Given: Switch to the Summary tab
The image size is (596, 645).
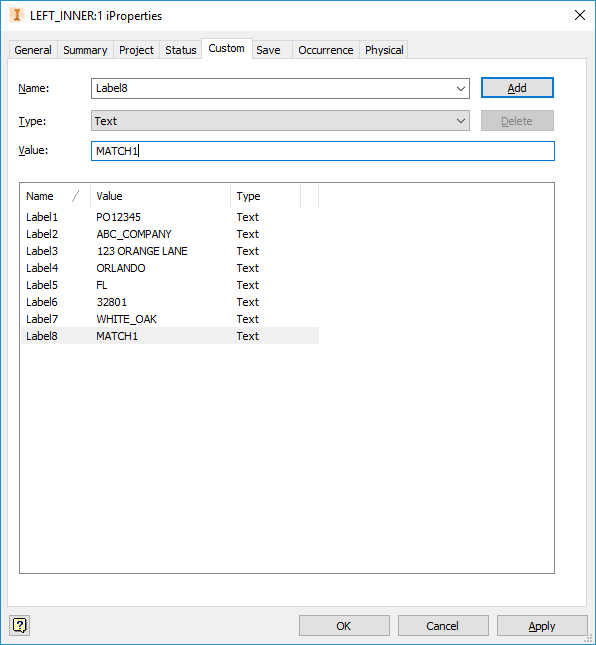Looking at the screenshot, I should click(85, 50).
